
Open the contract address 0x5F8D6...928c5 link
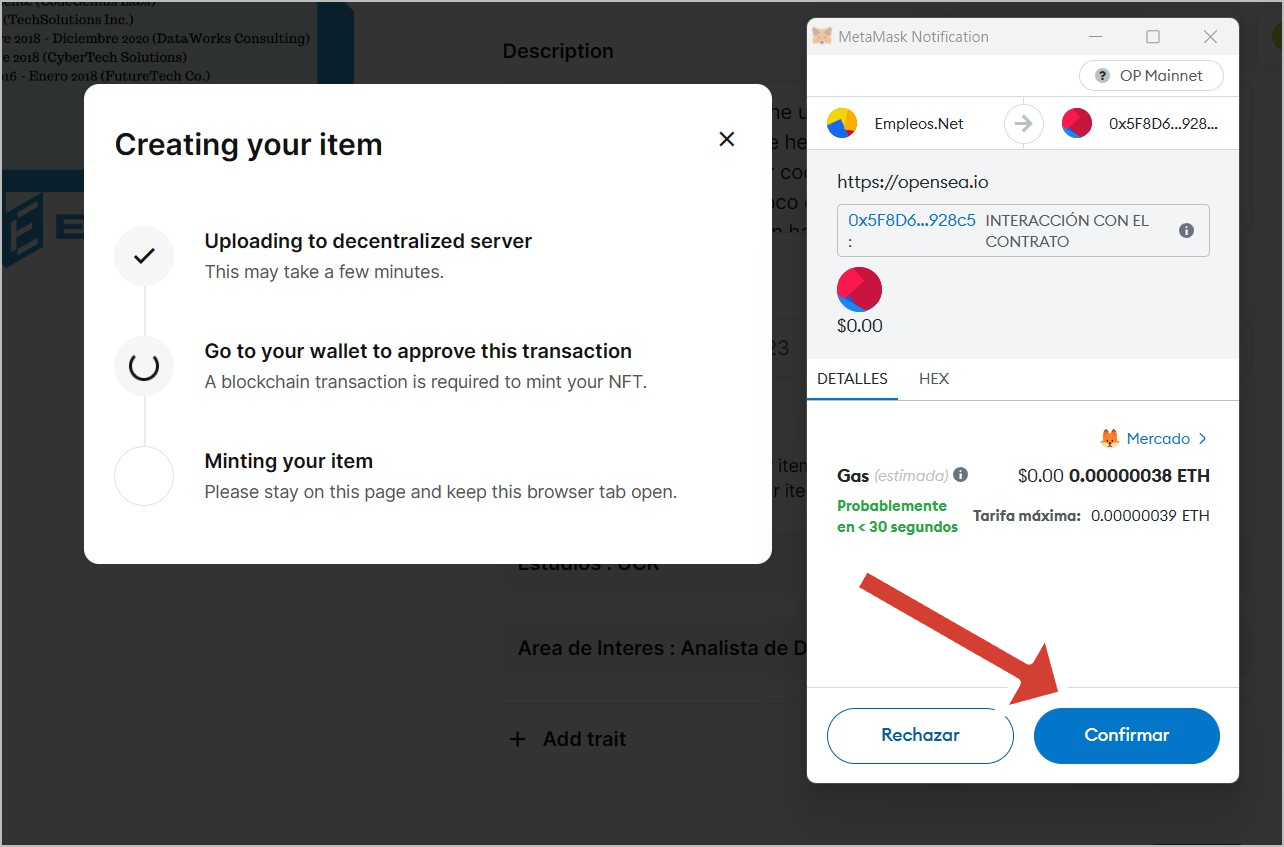point(911,220)
